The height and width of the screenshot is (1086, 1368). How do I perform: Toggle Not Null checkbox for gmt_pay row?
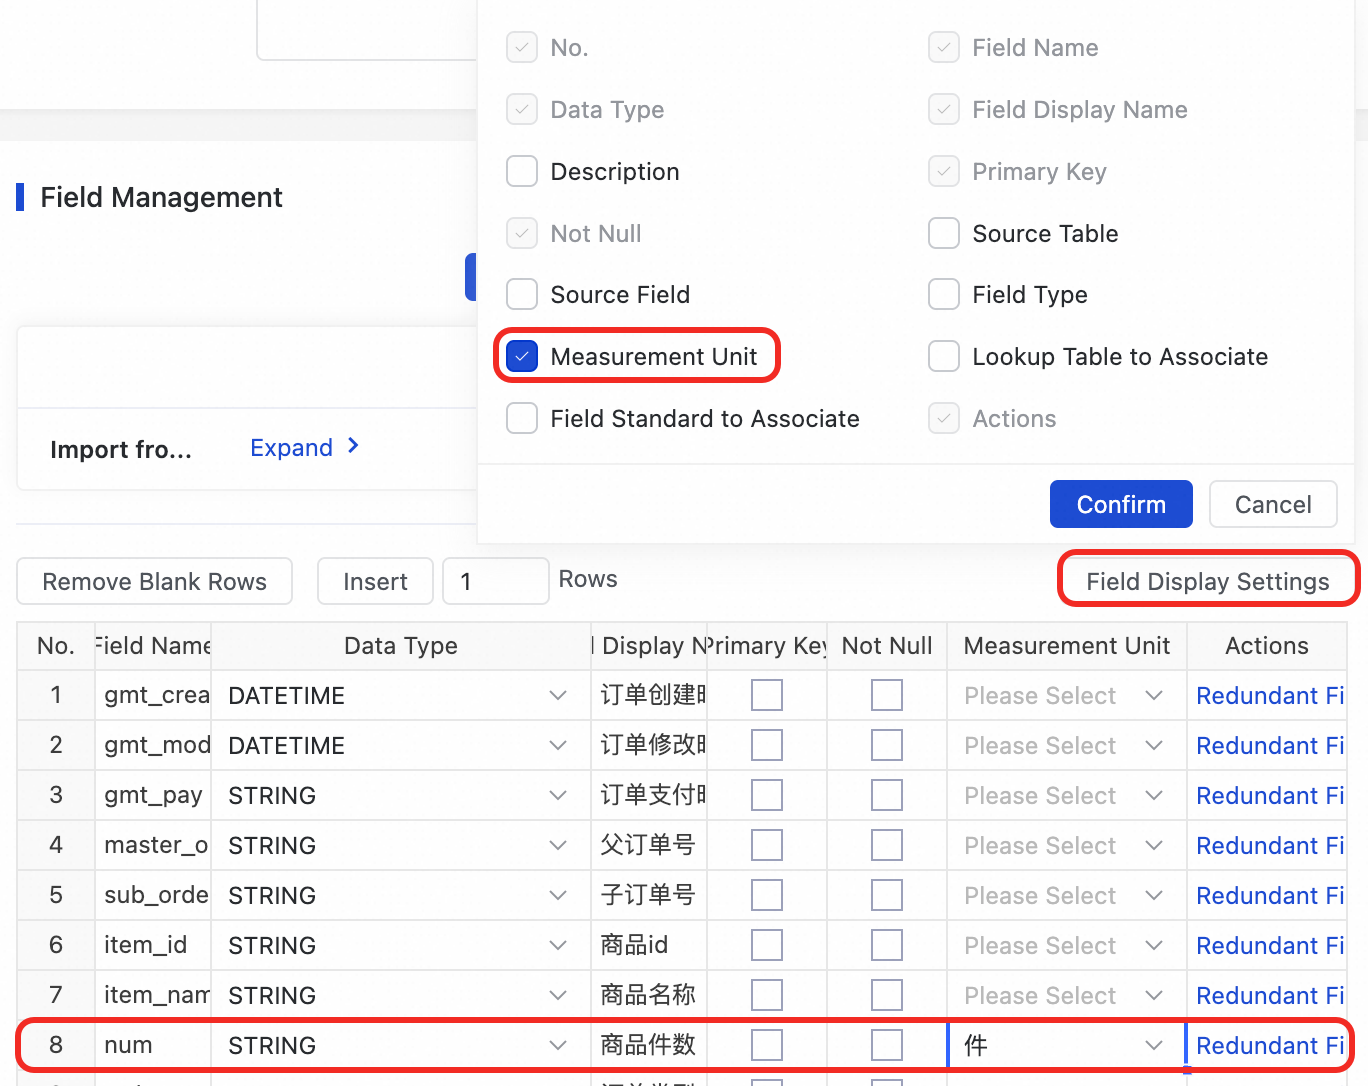point(887,795)
